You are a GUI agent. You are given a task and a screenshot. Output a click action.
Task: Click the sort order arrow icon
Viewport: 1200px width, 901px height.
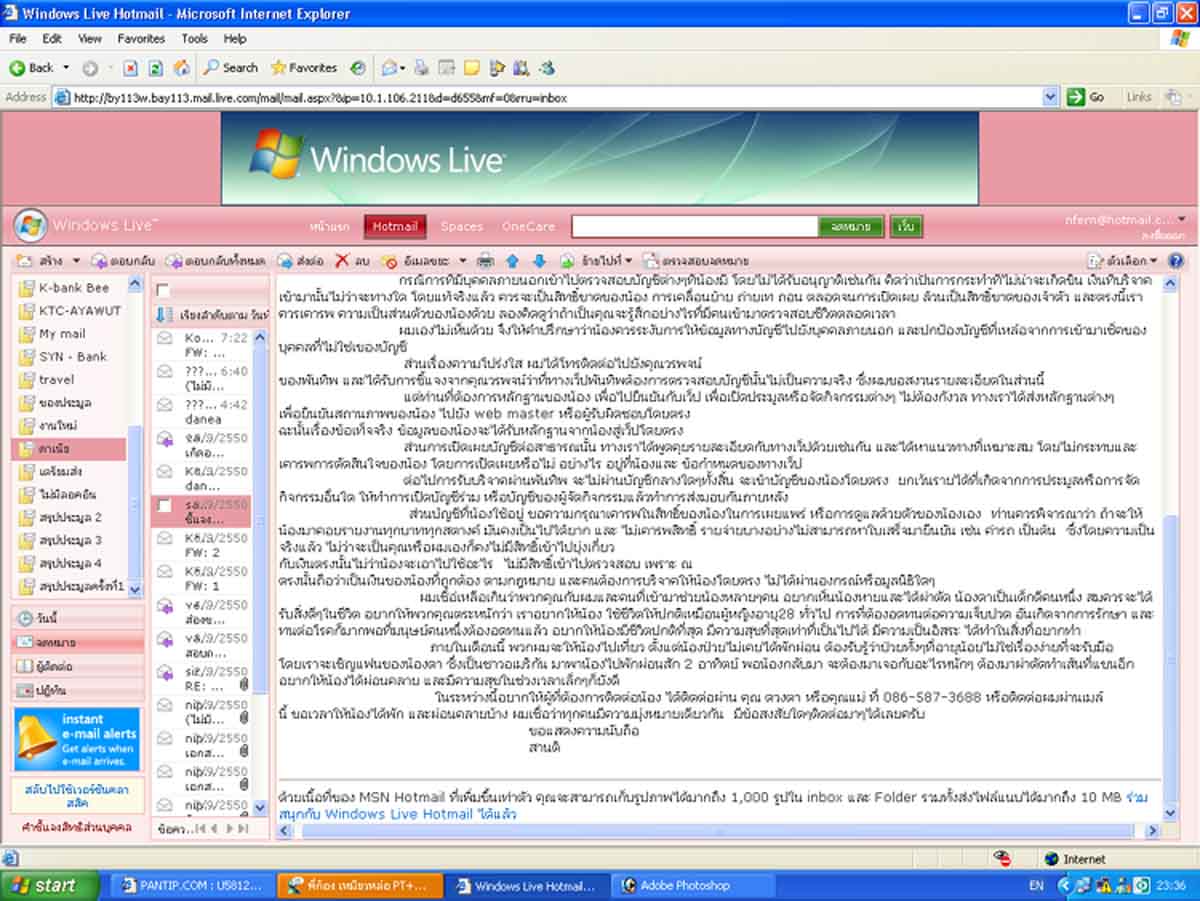pyautogui.click(x=164, y=314)
